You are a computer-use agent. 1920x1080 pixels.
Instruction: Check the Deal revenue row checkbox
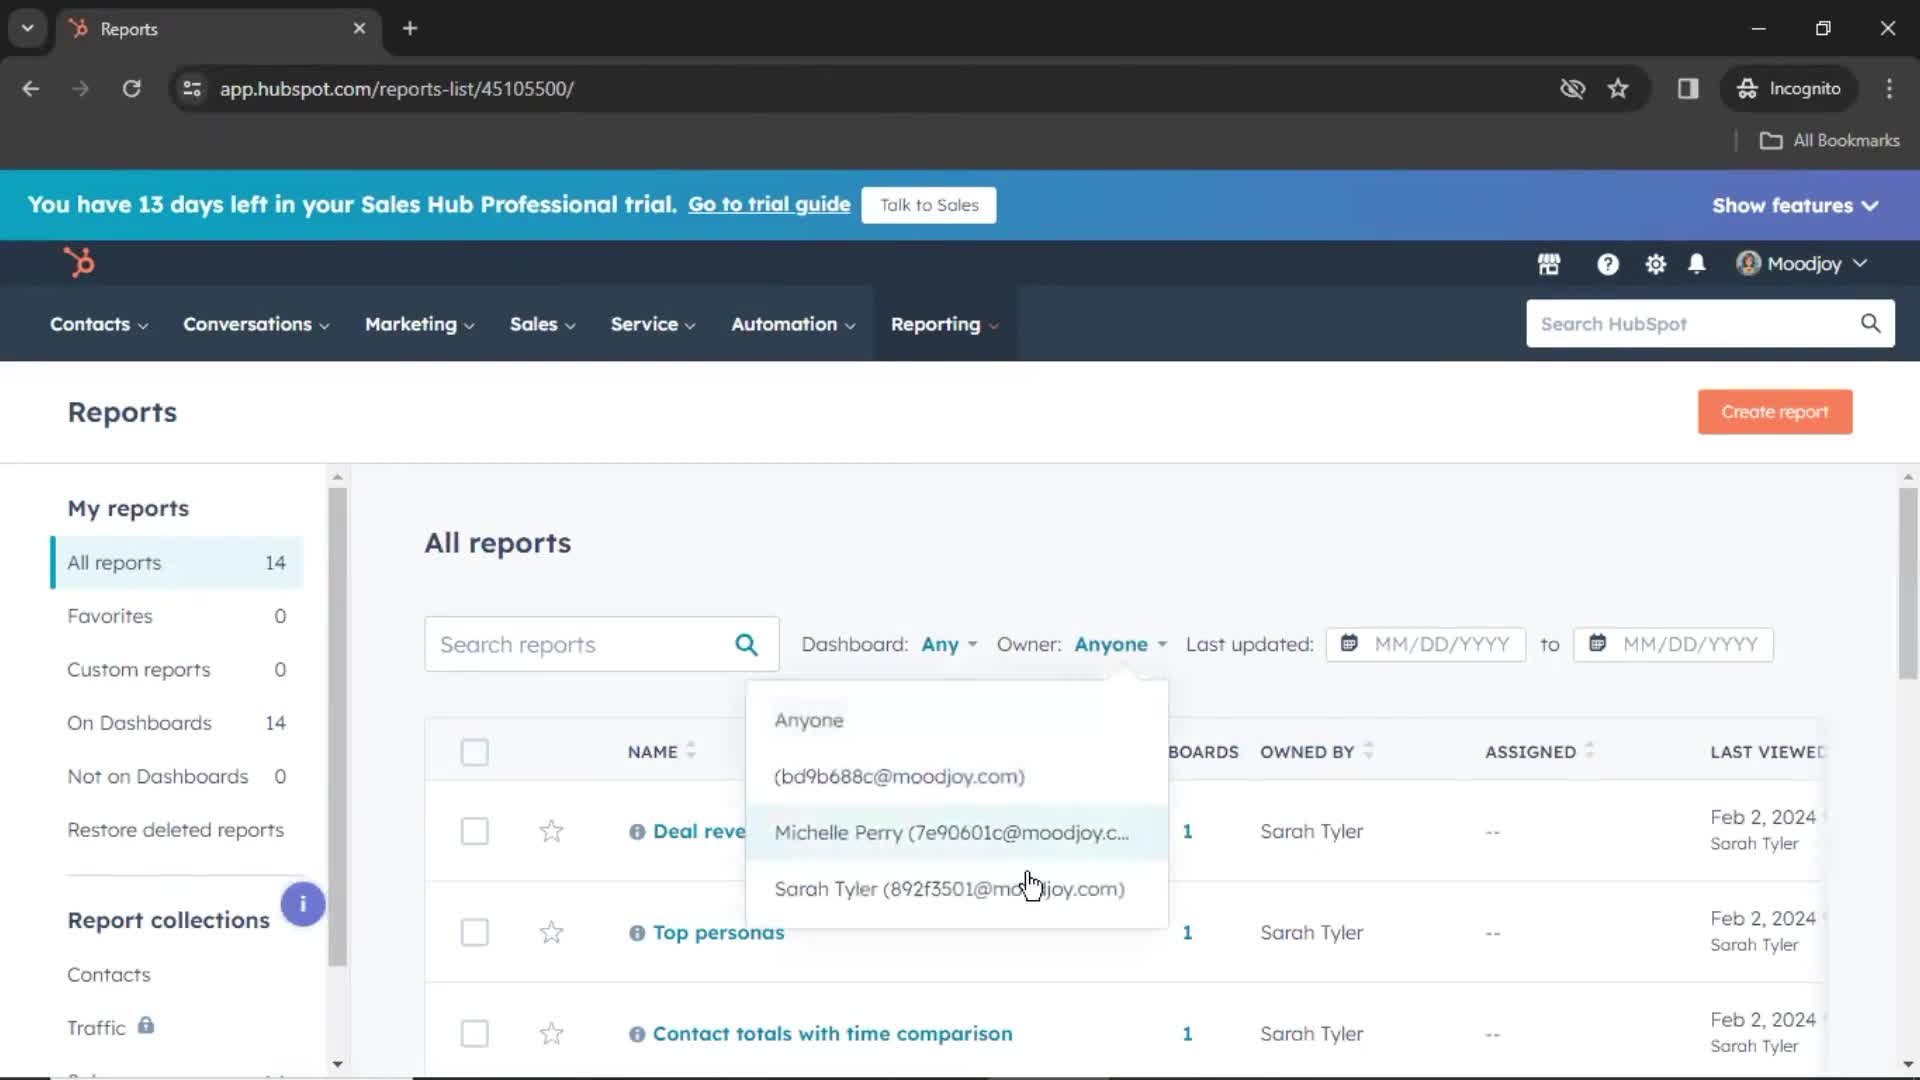pos(475,831)
